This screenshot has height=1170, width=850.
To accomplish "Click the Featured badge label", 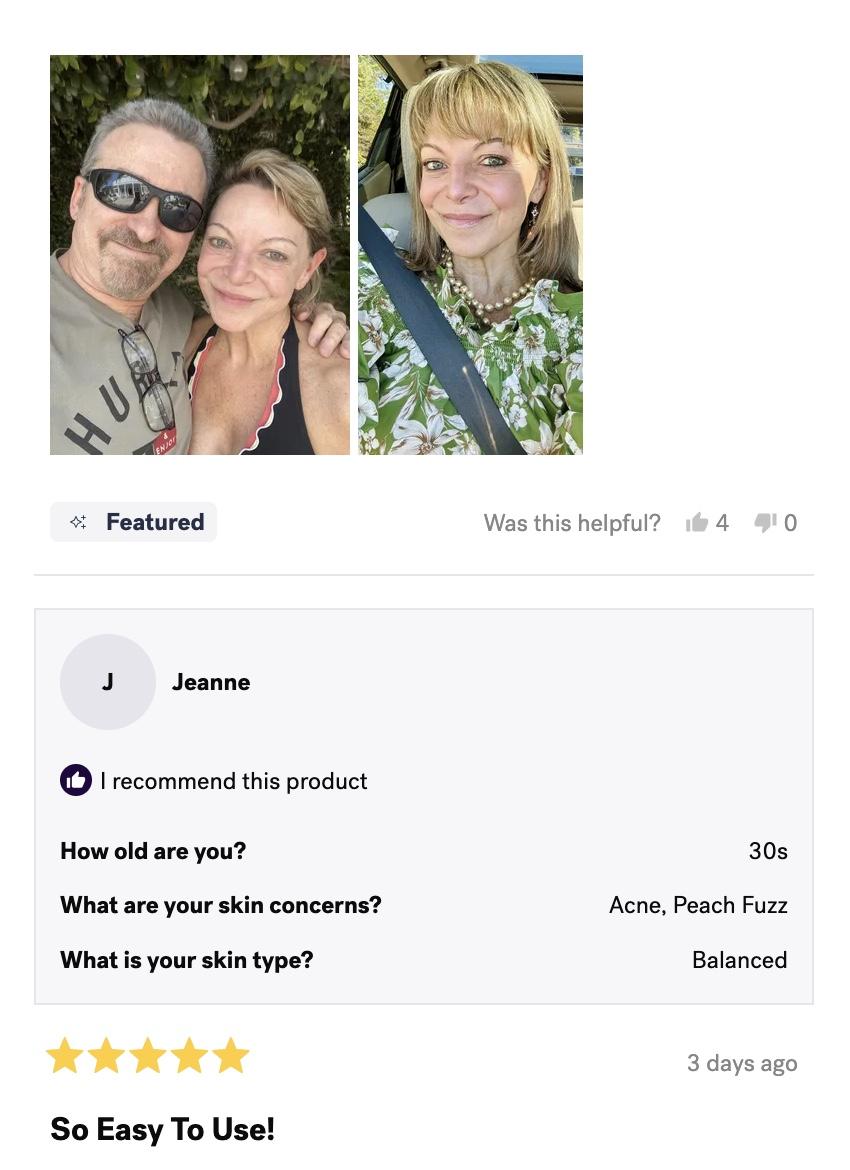I will [155, 522].
